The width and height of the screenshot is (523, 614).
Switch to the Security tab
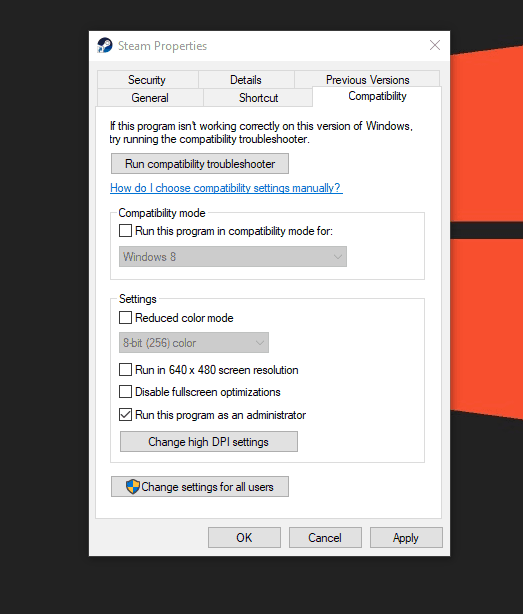coord(147,80)
